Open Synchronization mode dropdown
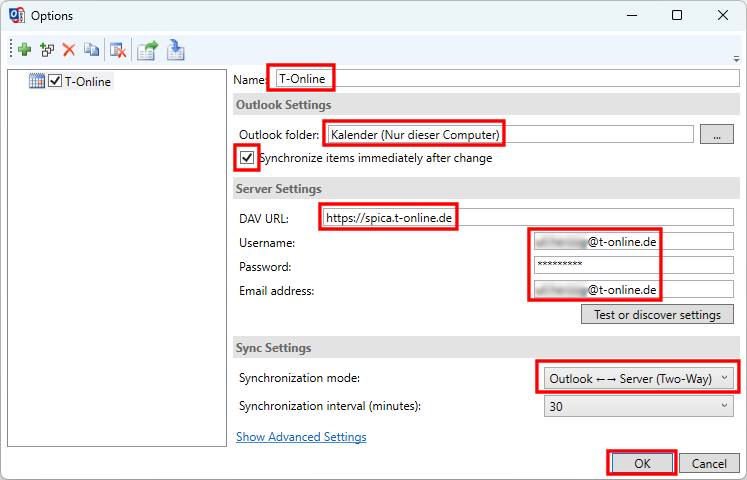Screen dimensions: 747x480 pos(639,378)
